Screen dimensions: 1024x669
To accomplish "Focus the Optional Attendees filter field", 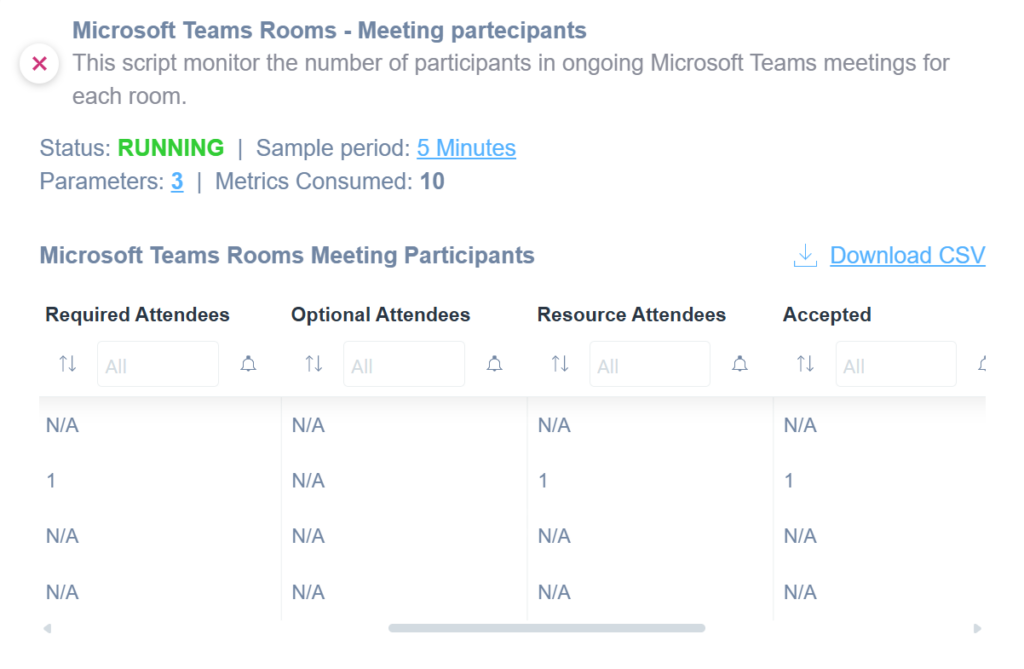I will pos(404,364).
